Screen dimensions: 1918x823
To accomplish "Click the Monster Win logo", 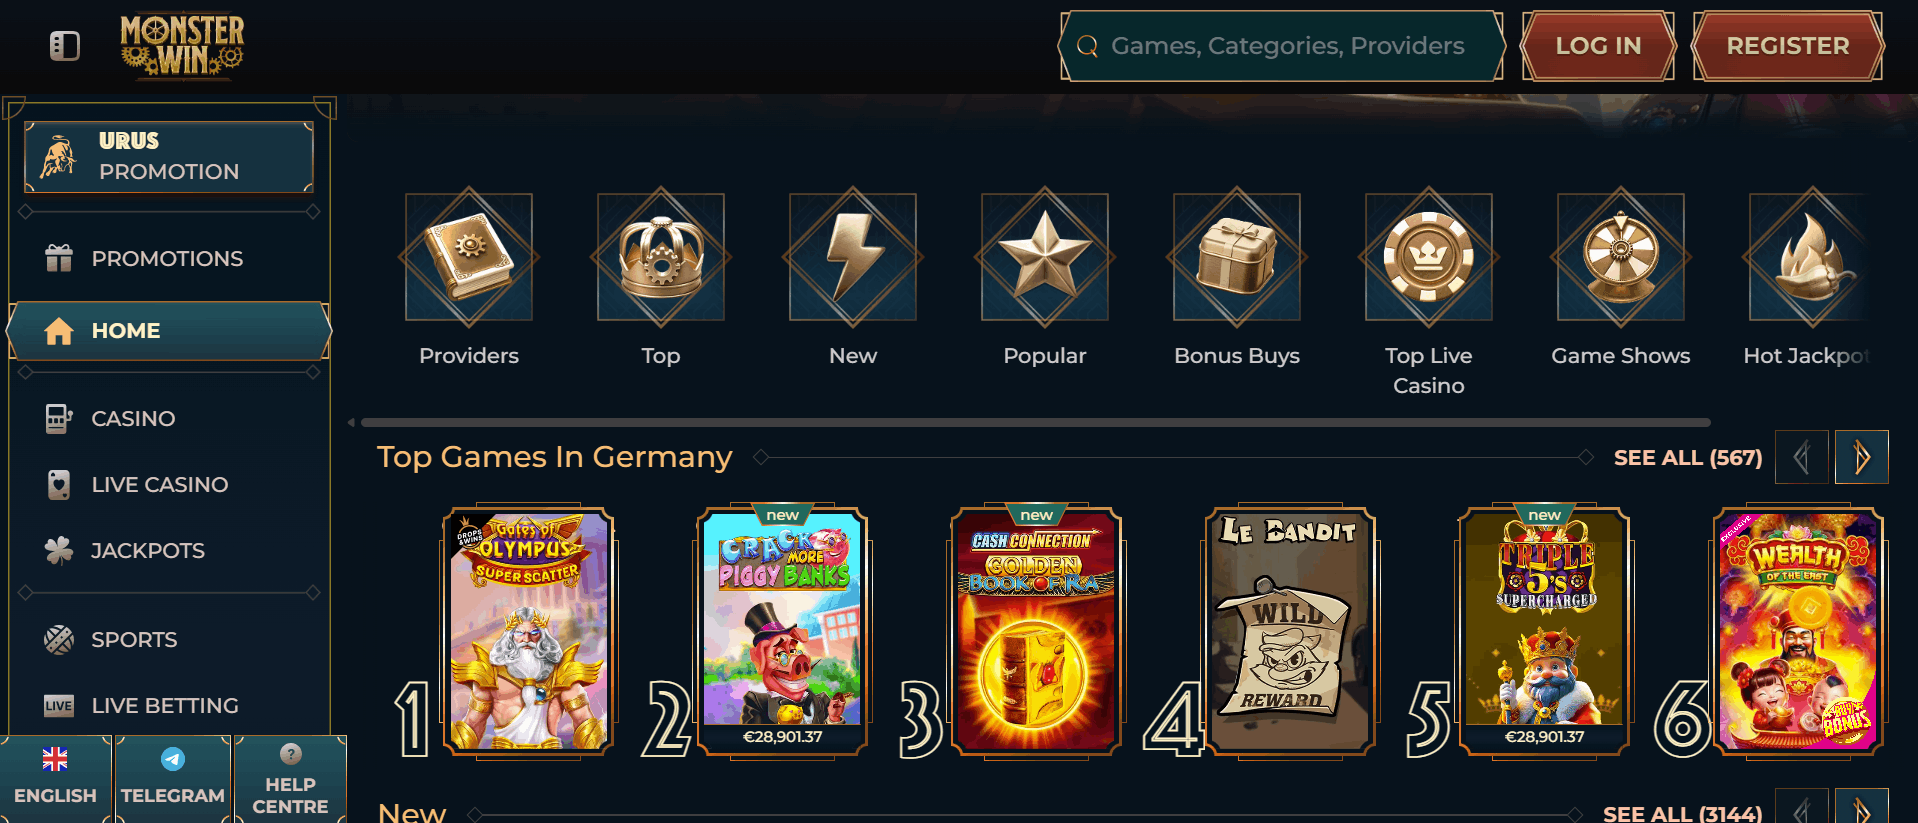I will tap(182, 46).
